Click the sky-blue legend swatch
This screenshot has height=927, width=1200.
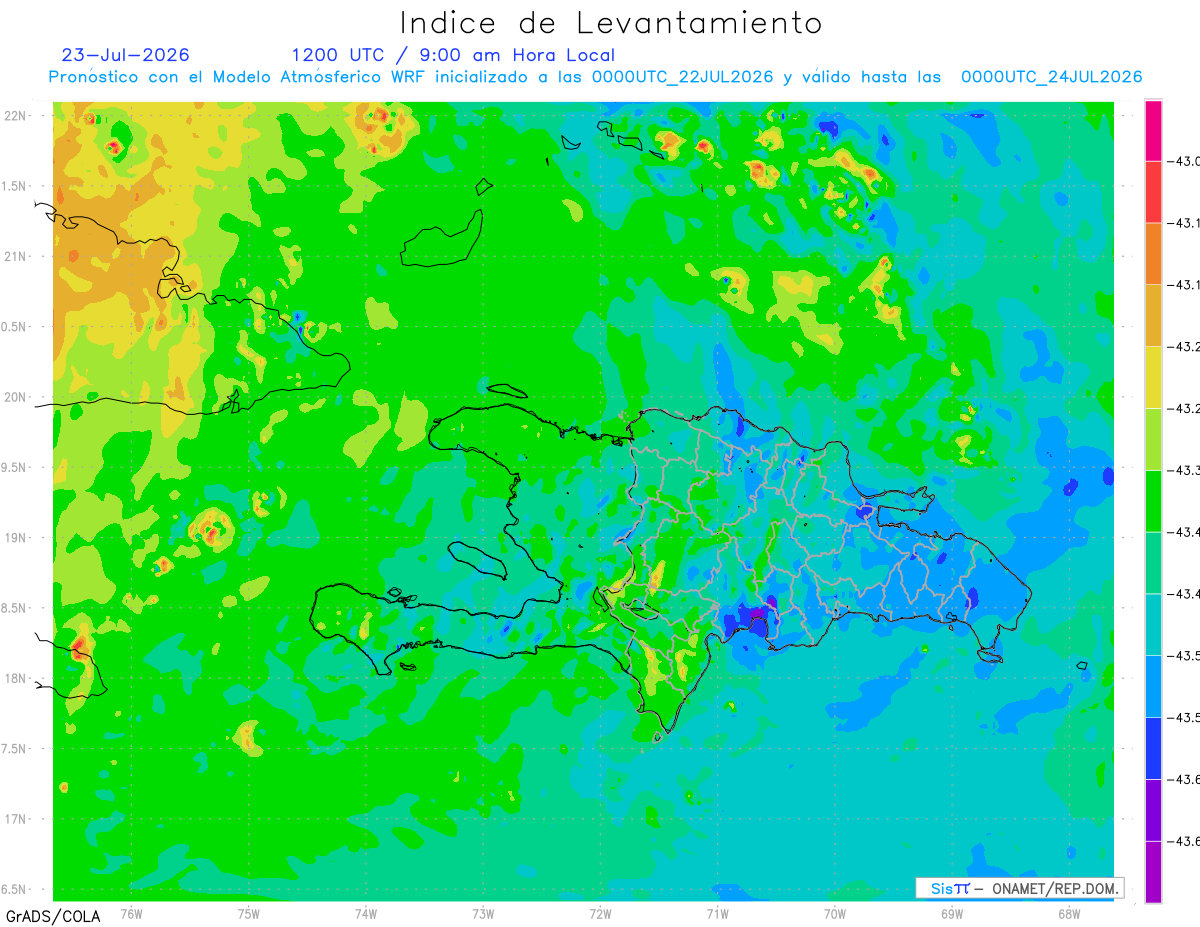(1153, 687)
